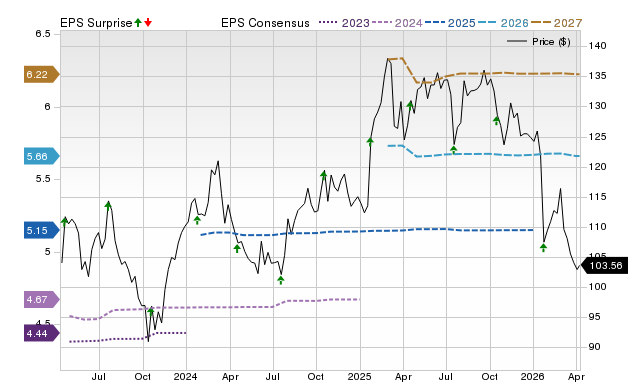Click the green surprise arrow on the 2026 consensus line
The width and height of the screenshot is (640, 382).
coord(453,150)
